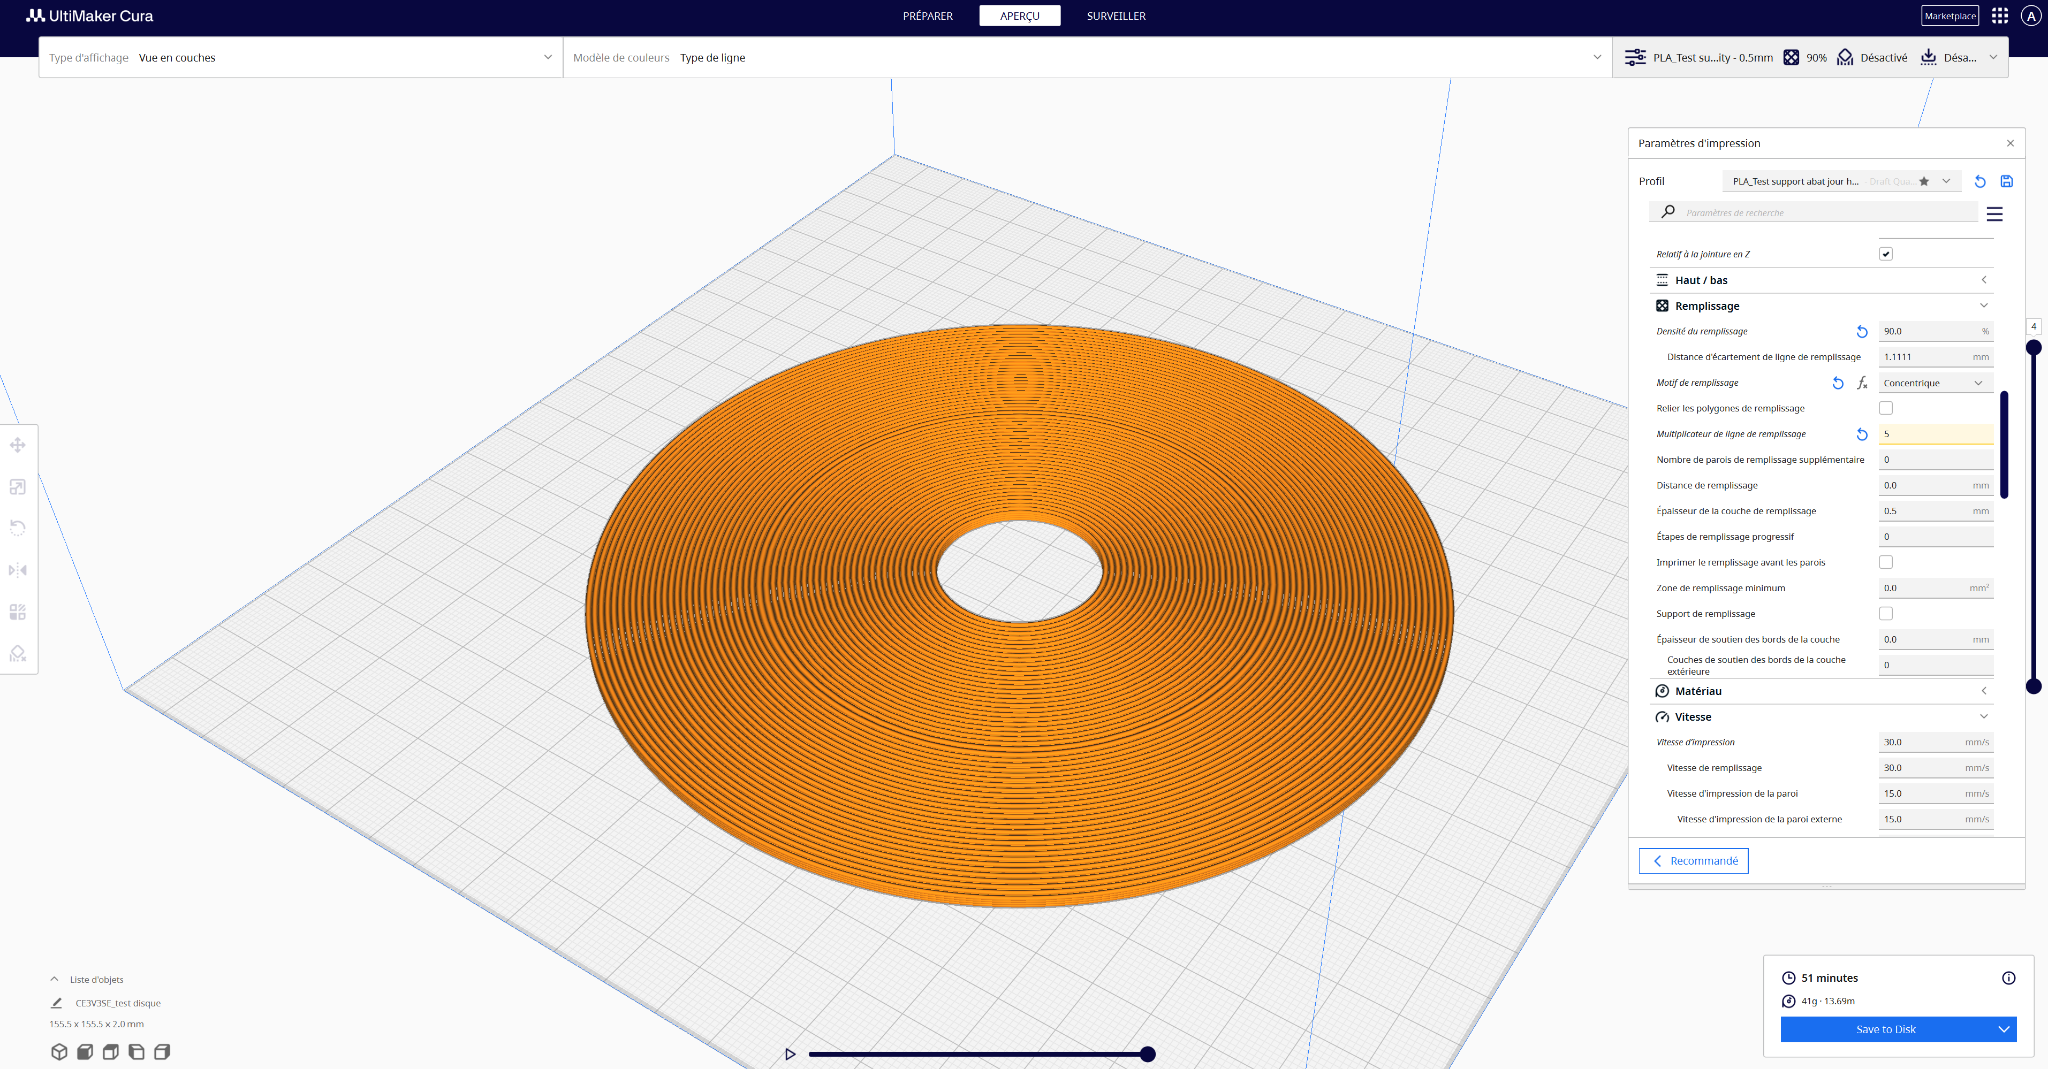Open the 'Type d'affichage' view dropdown
Screen dimensions: 2048x1069
[301, 58]
